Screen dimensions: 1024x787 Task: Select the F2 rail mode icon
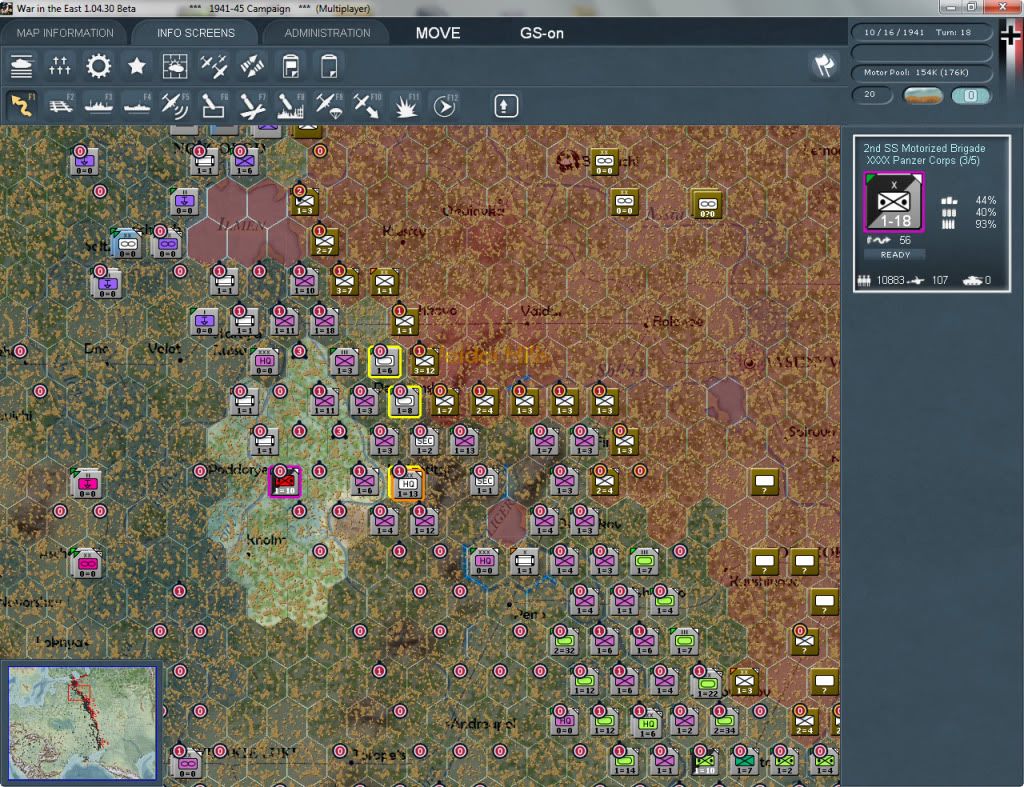[61, 105]
